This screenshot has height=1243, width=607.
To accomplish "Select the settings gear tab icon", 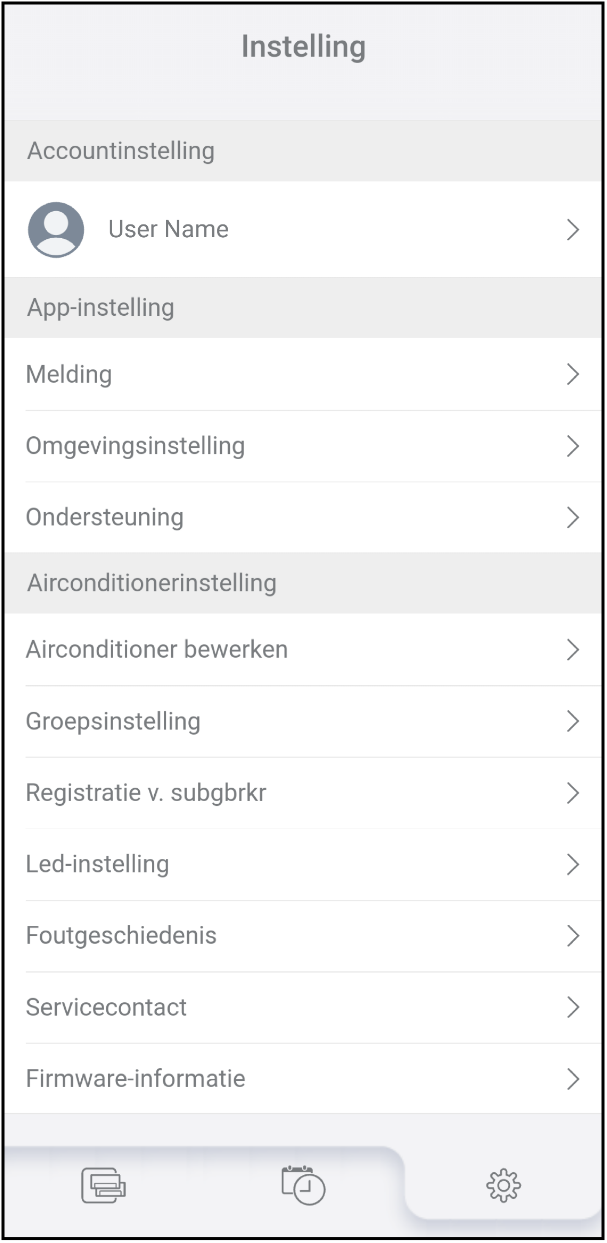I will (x=503, y=1185).
